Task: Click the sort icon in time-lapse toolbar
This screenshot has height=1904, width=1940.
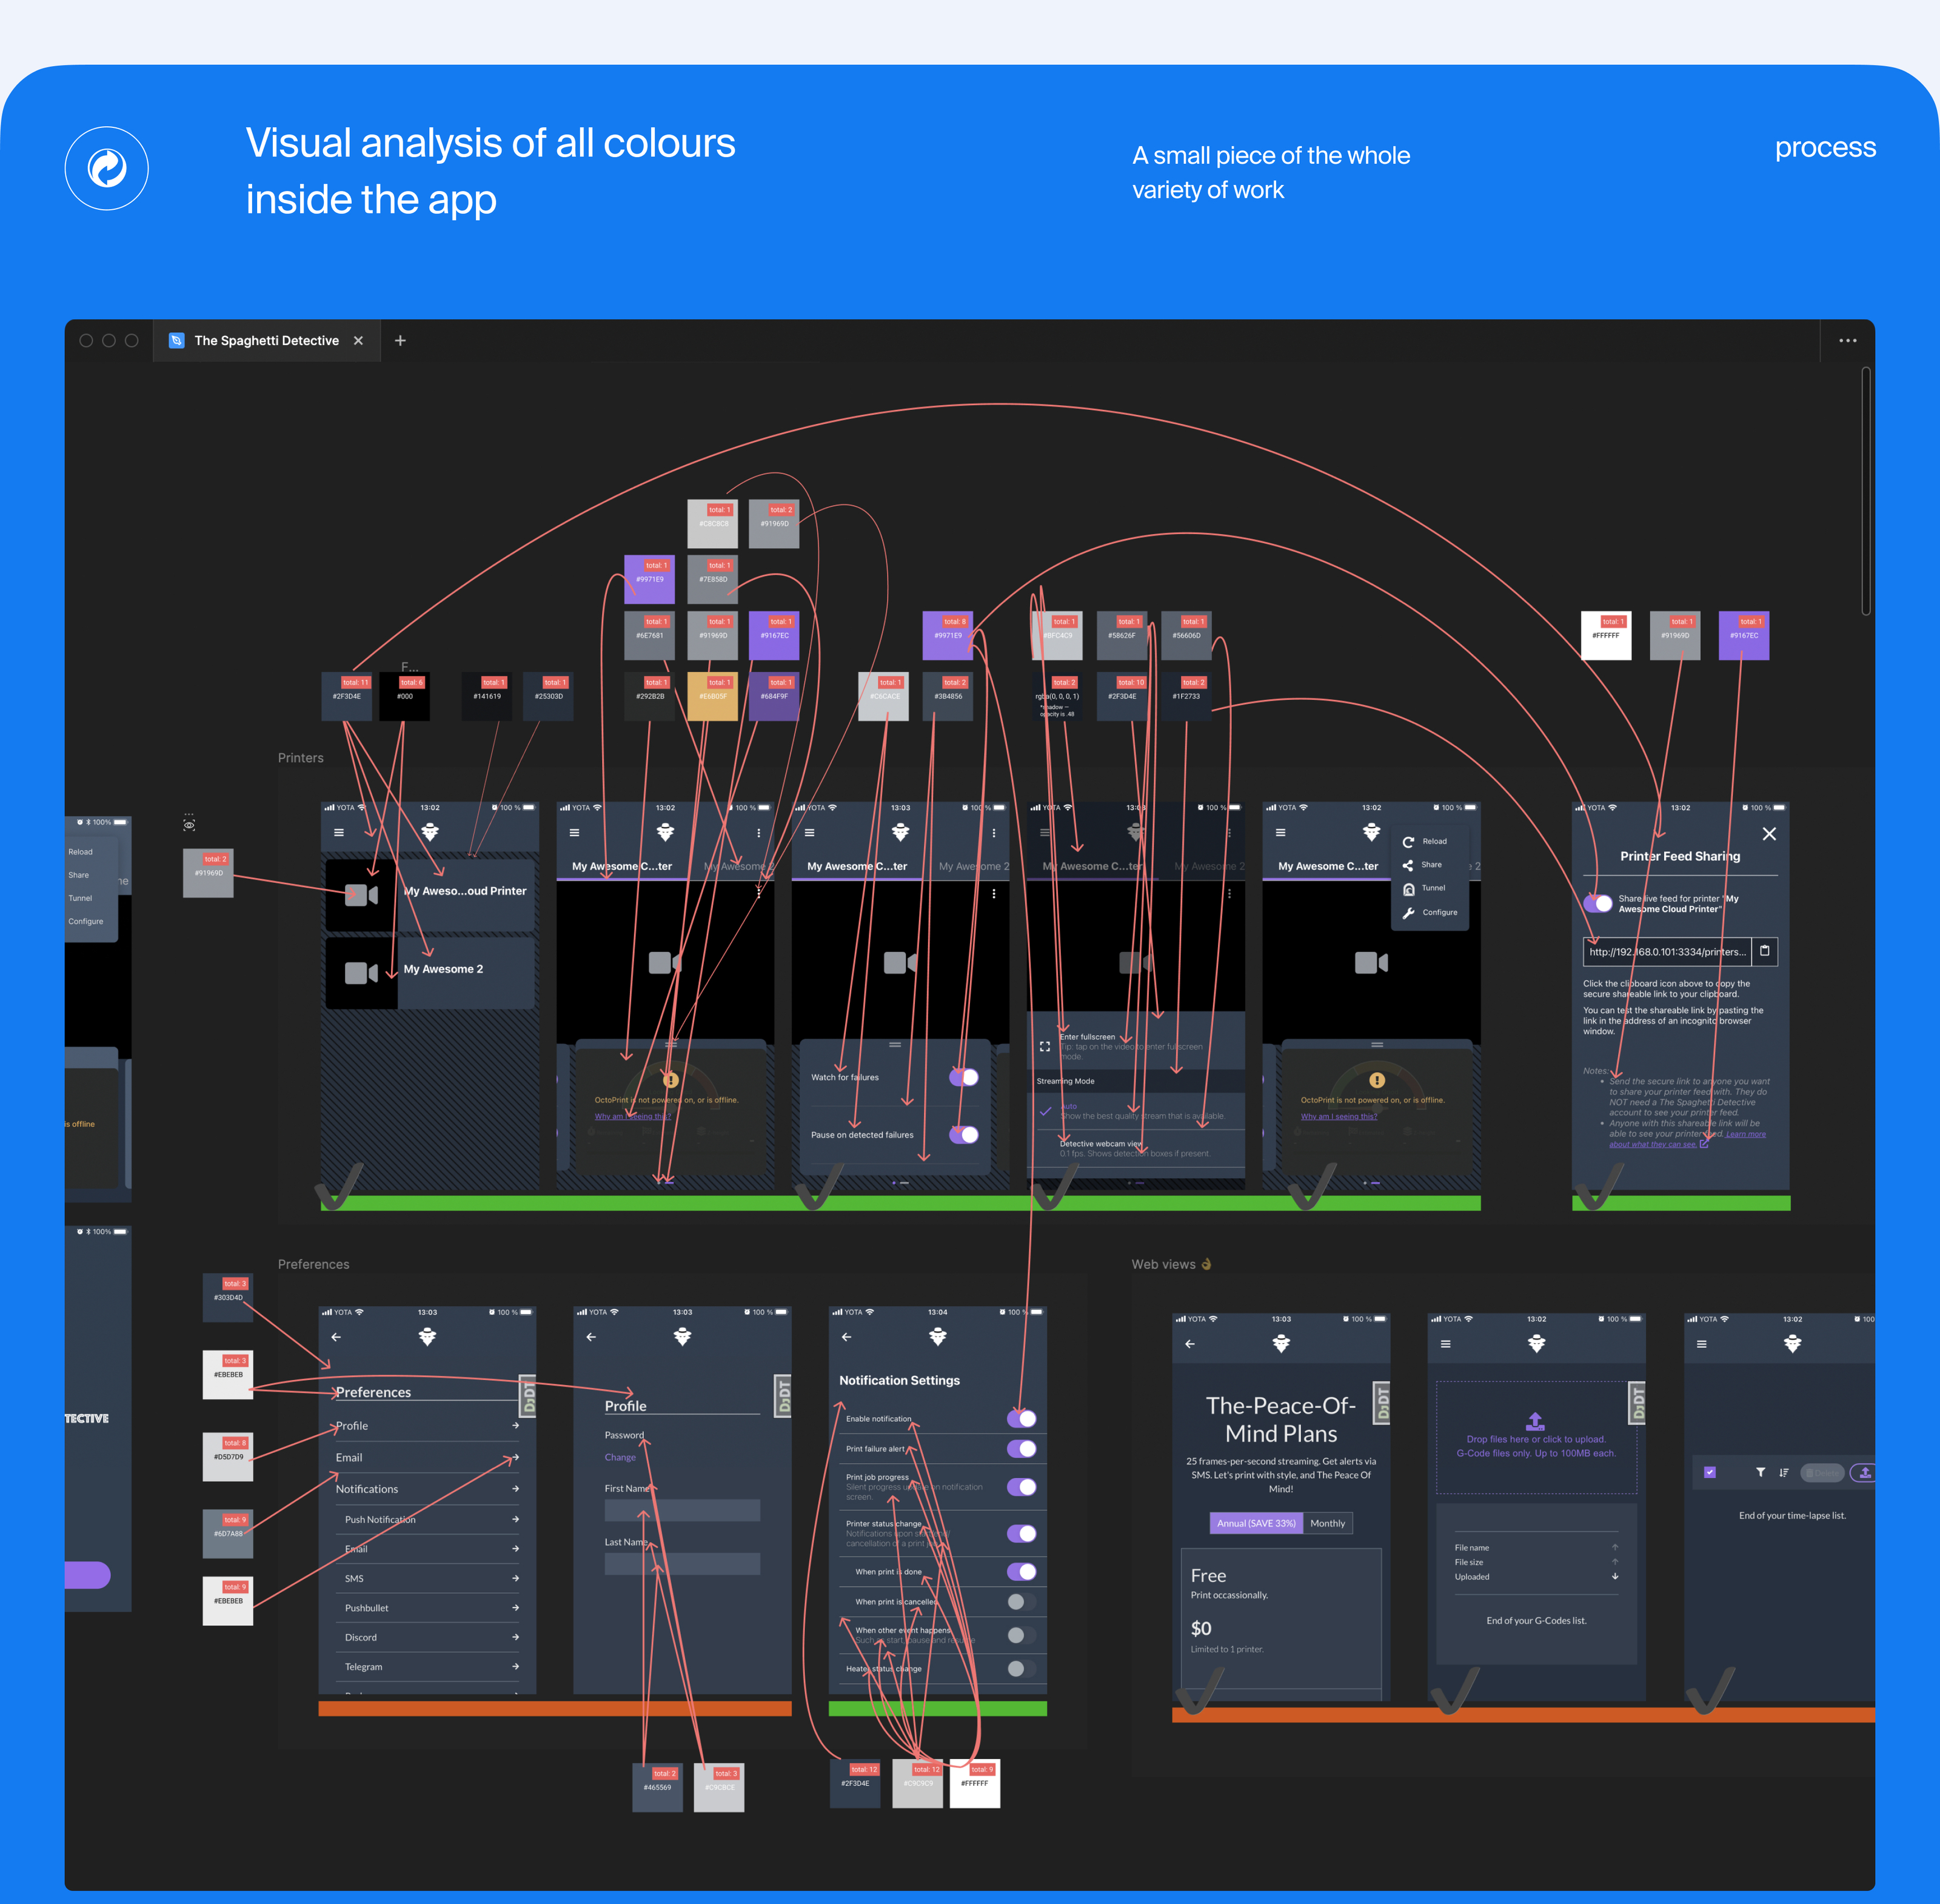Action: tap(1784, 1472)
